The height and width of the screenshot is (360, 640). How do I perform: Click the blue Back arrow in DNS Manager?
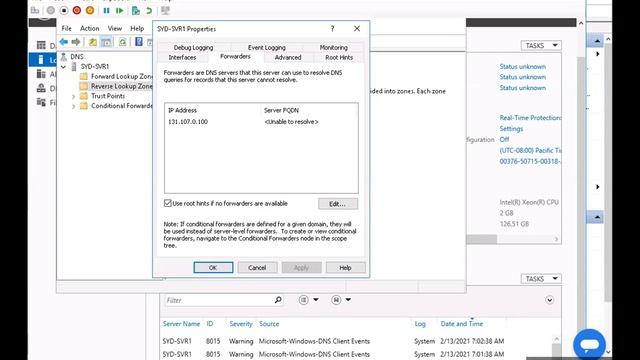(x=64, y=42)
